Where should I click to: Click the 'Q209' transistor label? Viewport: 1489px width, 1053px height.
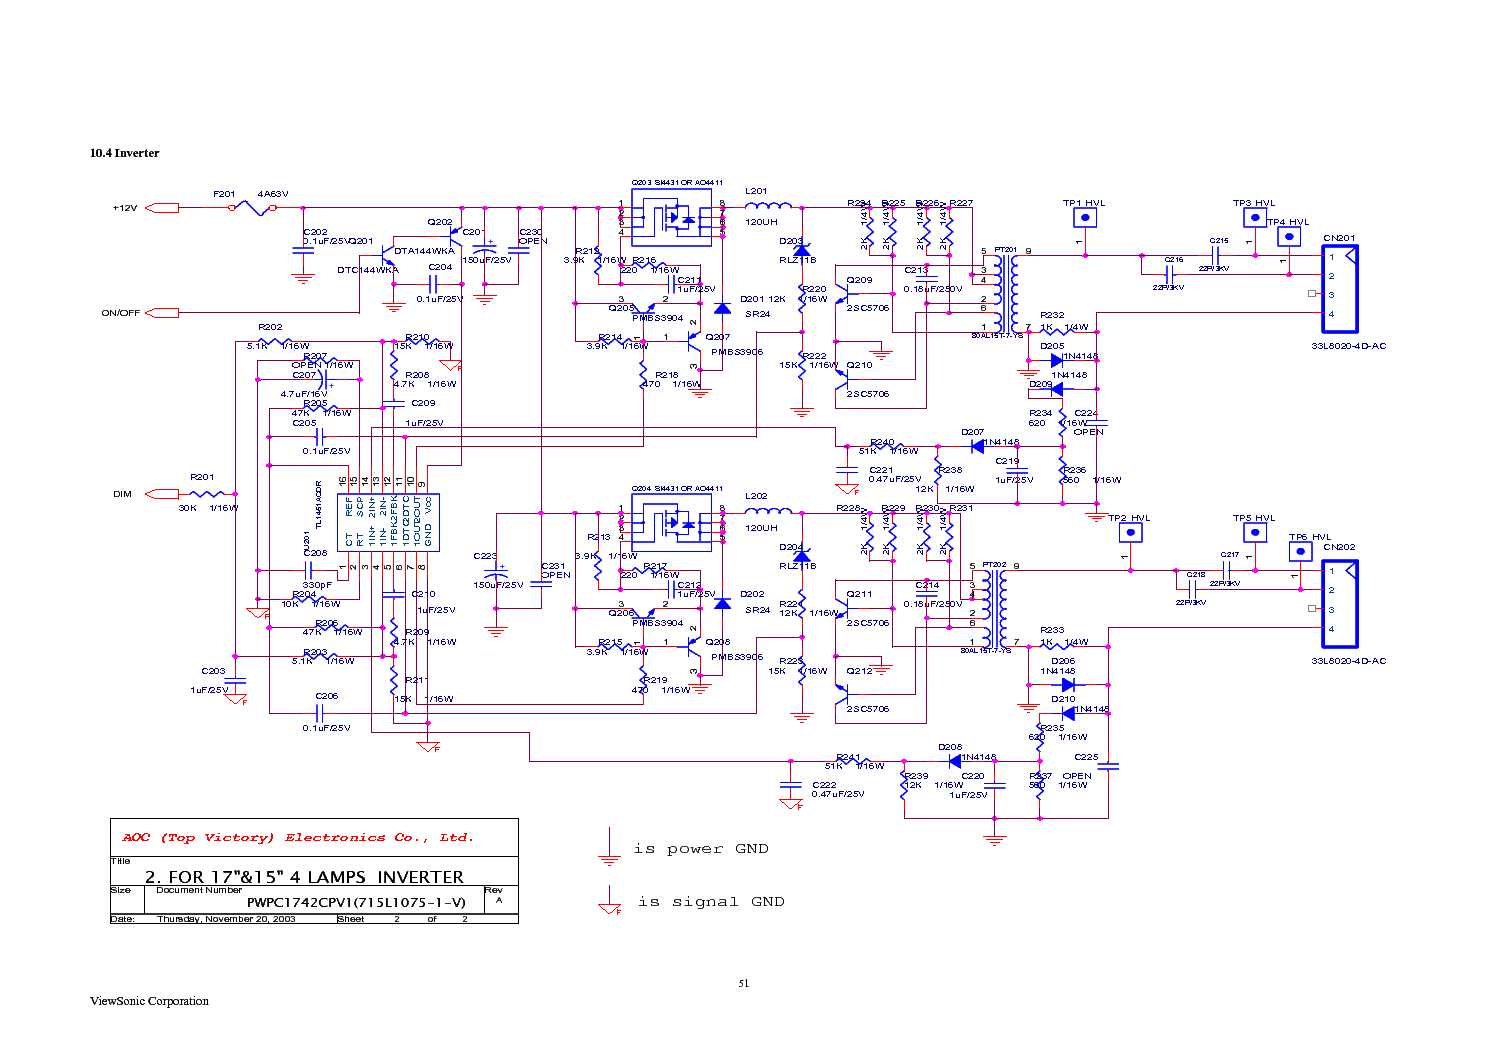pos(859,280)
